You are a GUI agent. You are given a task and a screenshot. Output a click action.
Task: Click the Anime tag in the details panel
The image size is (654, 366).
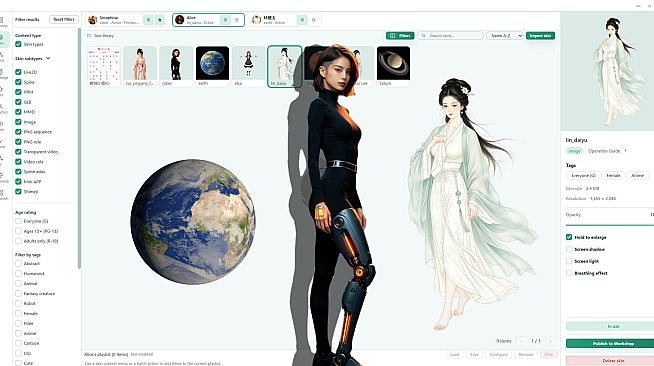click(x=637, y=175)
